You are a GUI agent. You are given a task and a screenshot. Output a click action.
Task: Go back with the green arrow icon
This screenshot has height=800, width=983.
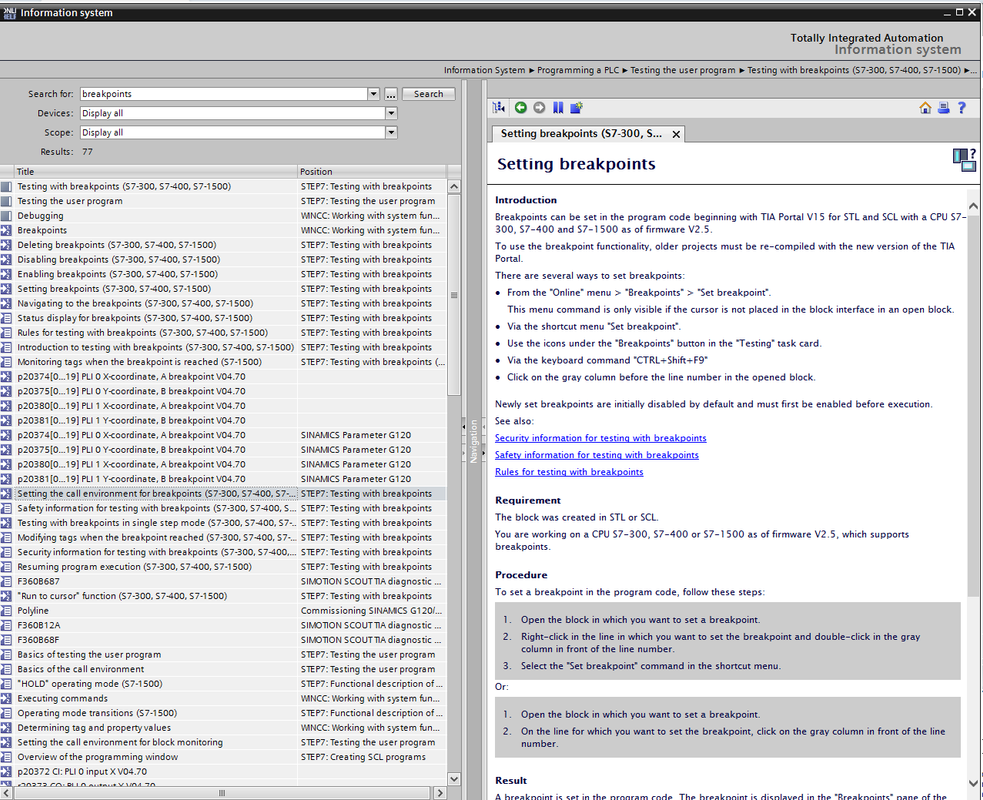[520, 108]
